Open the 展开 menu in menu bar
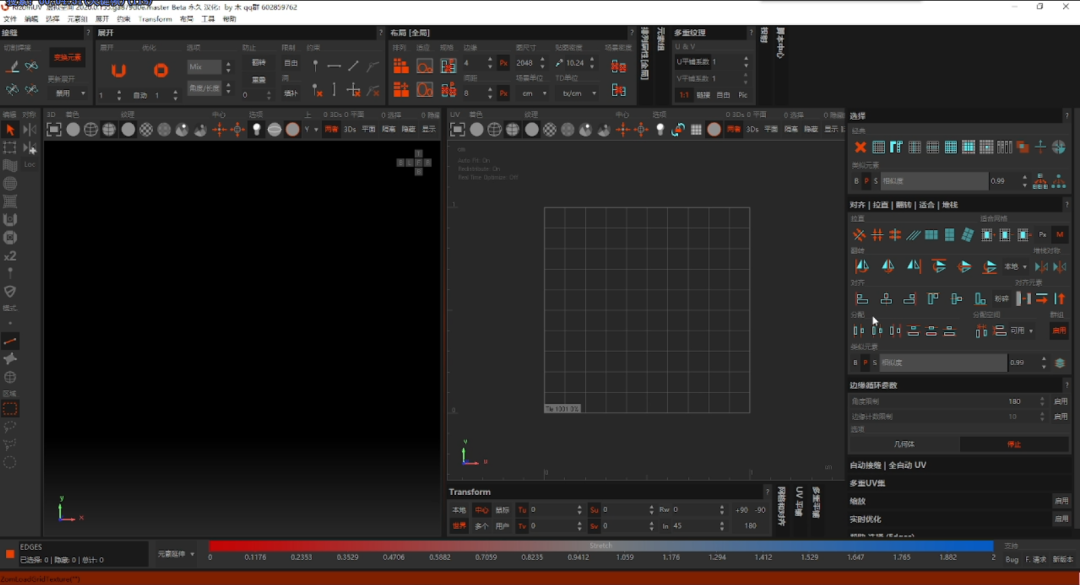1080x585 pixels. (x=102, y=19)
